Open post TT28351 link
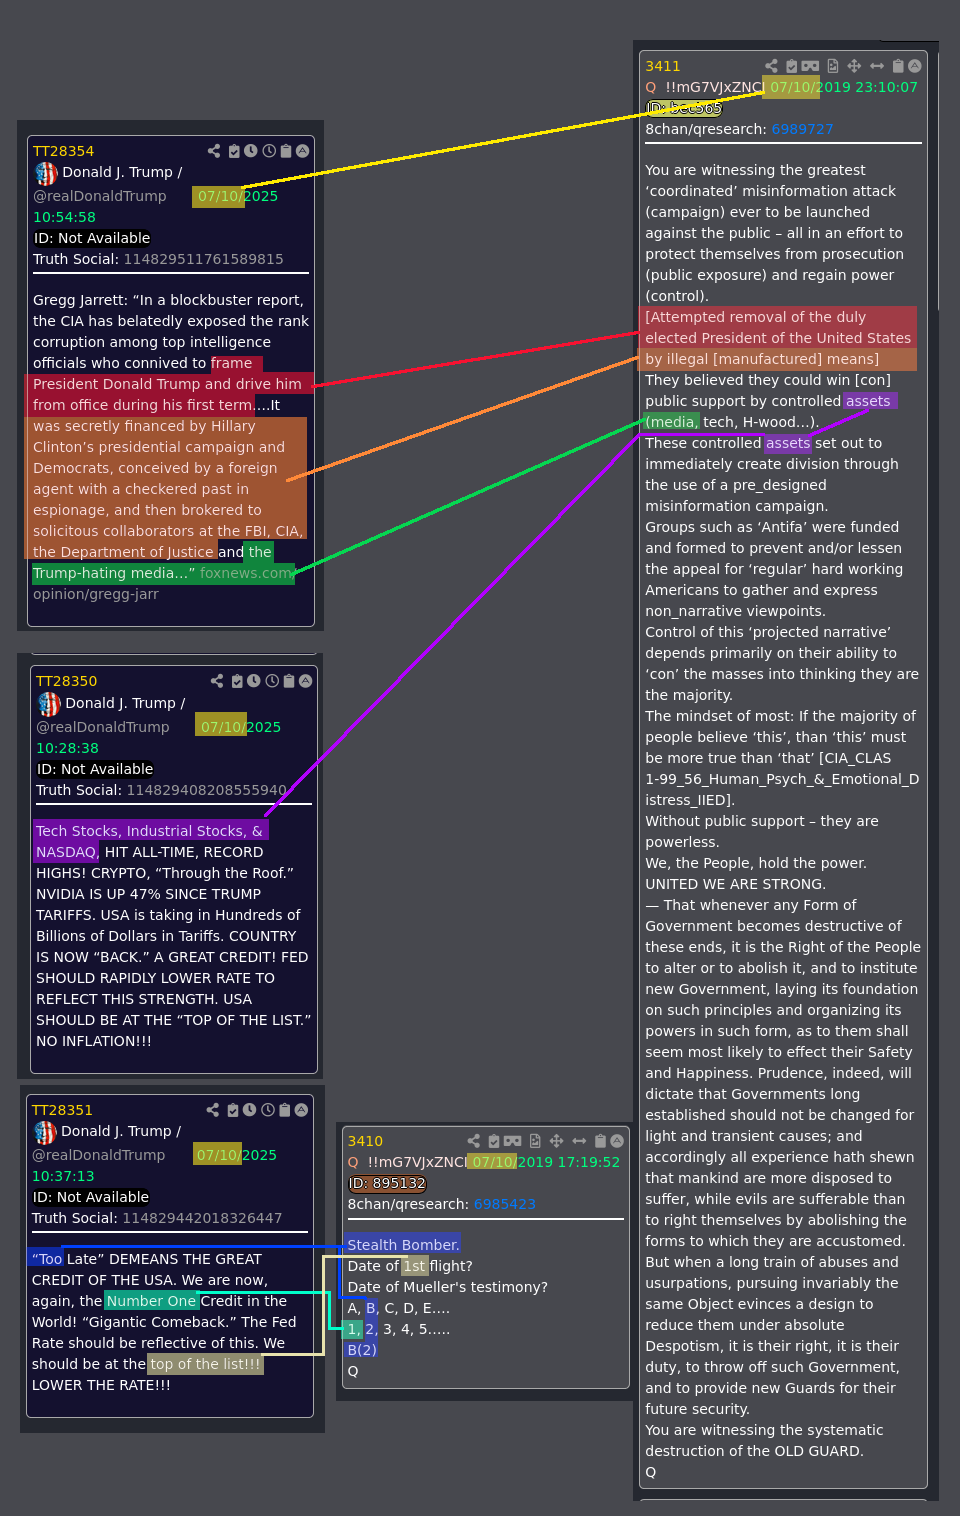 [62, 1110]
